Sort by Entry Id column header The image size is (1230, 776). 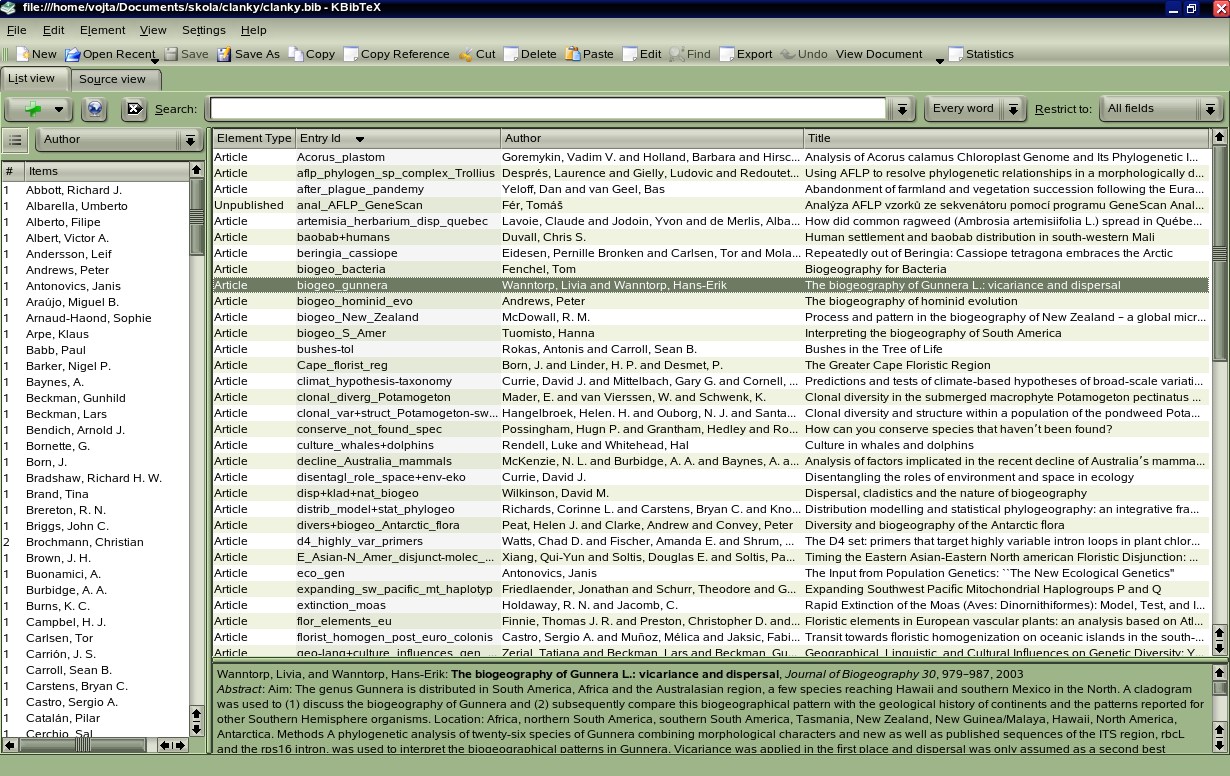click(397, 138)
